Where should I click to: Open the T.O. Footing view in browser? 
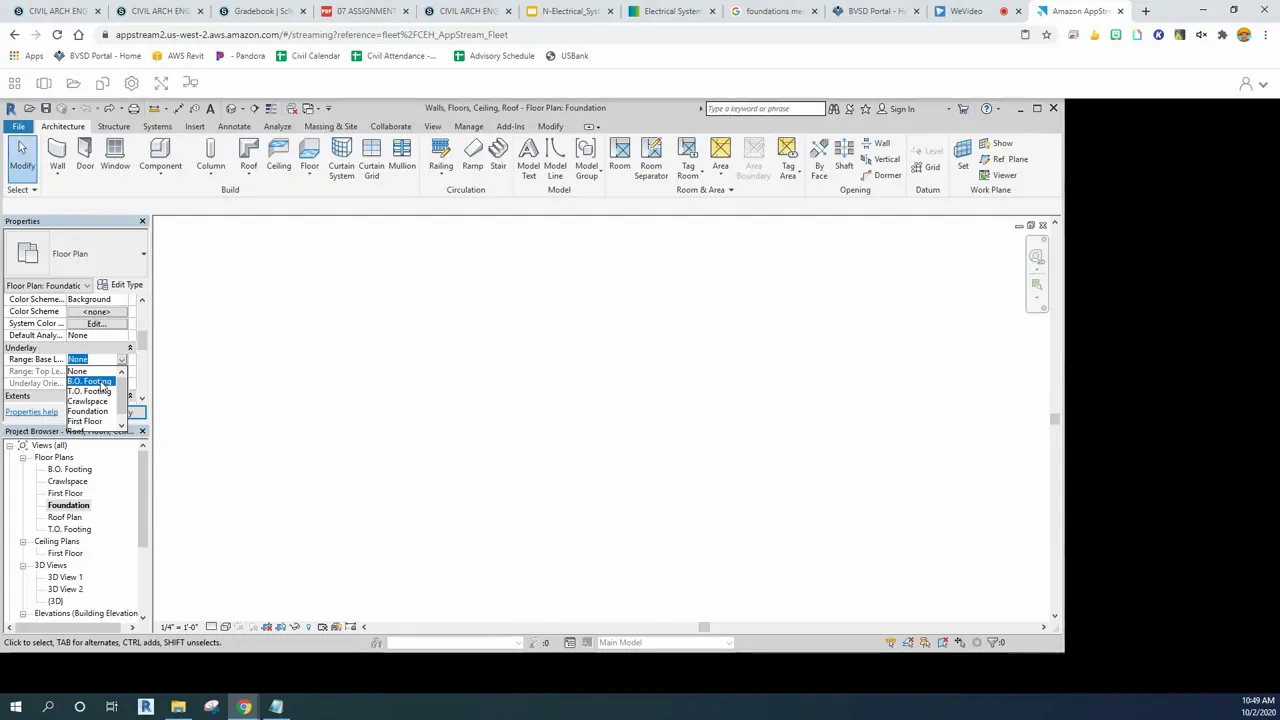pyautogui.click(x=69, y=529)
